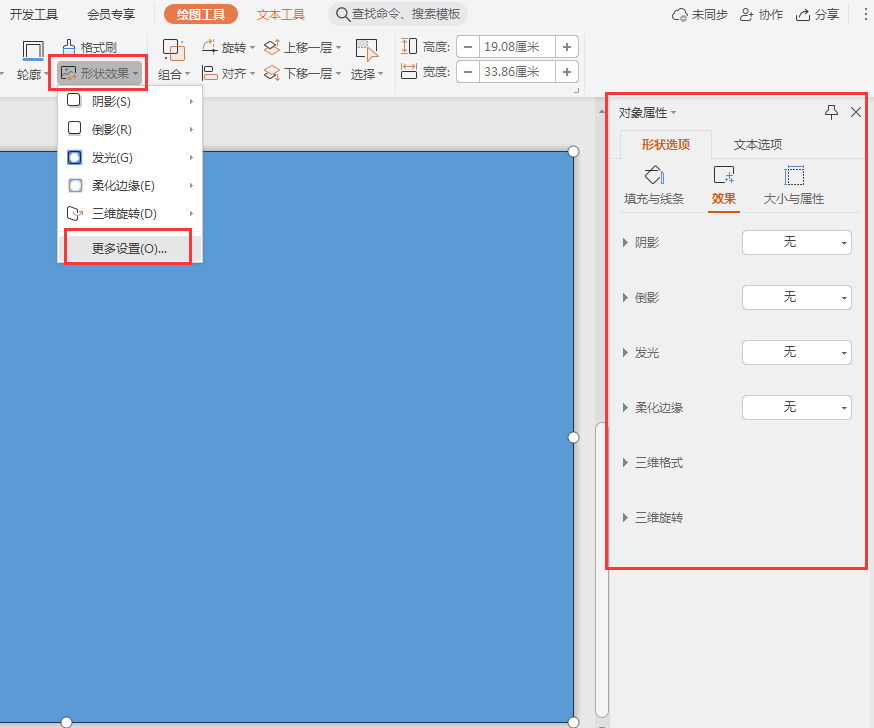
Task: Open Shape Effects (形状效果) dropdown
Action: click(x=100, y=73)
